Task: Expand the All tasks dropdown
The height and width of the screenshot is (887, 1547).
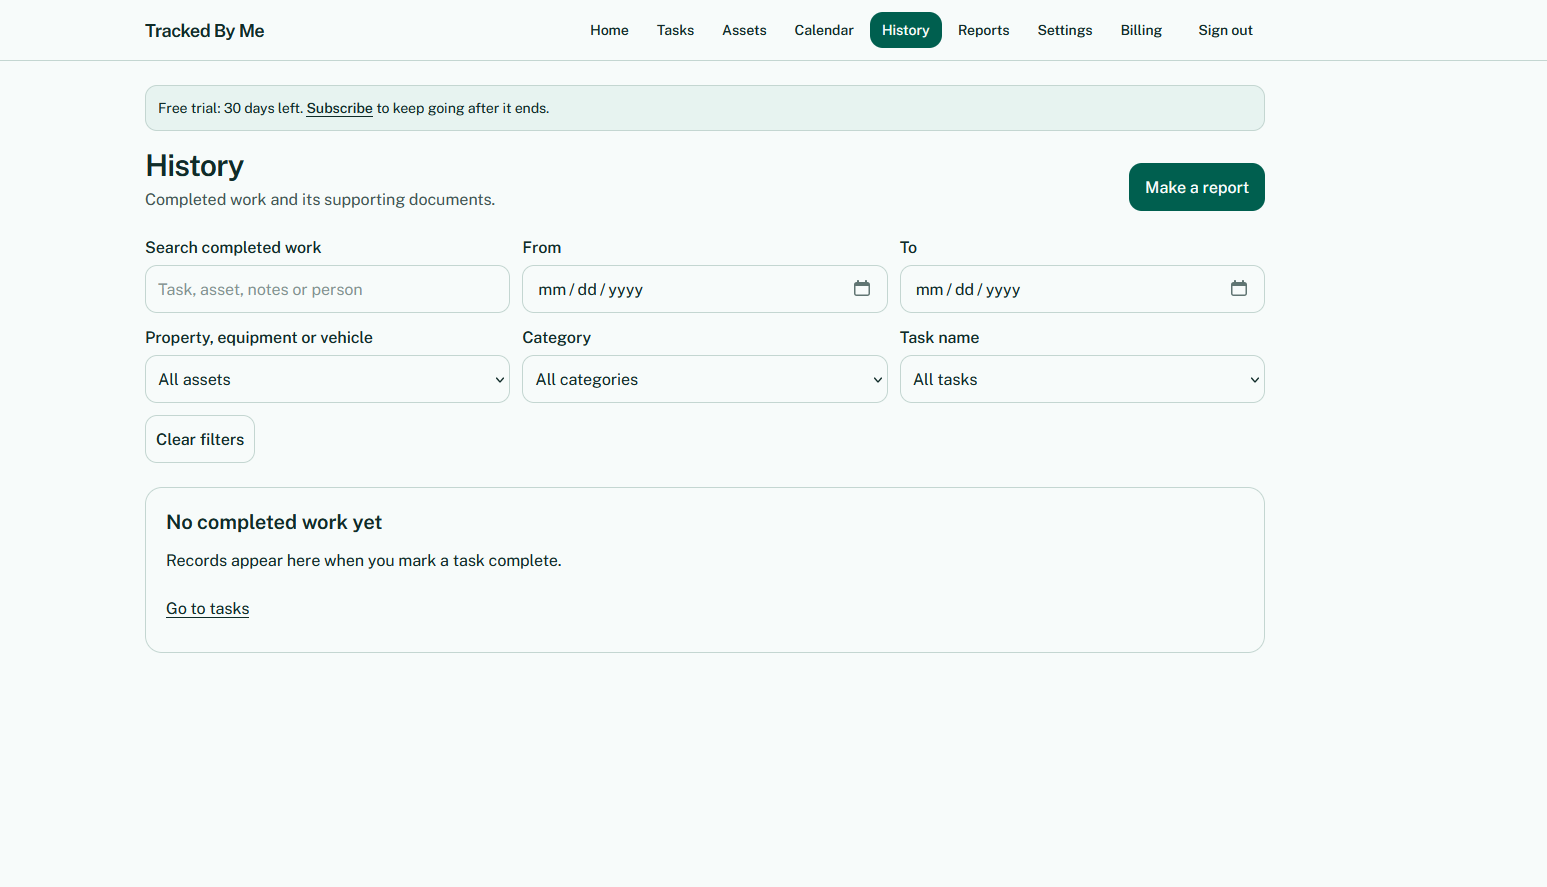Action: [x=1082, y=379]
